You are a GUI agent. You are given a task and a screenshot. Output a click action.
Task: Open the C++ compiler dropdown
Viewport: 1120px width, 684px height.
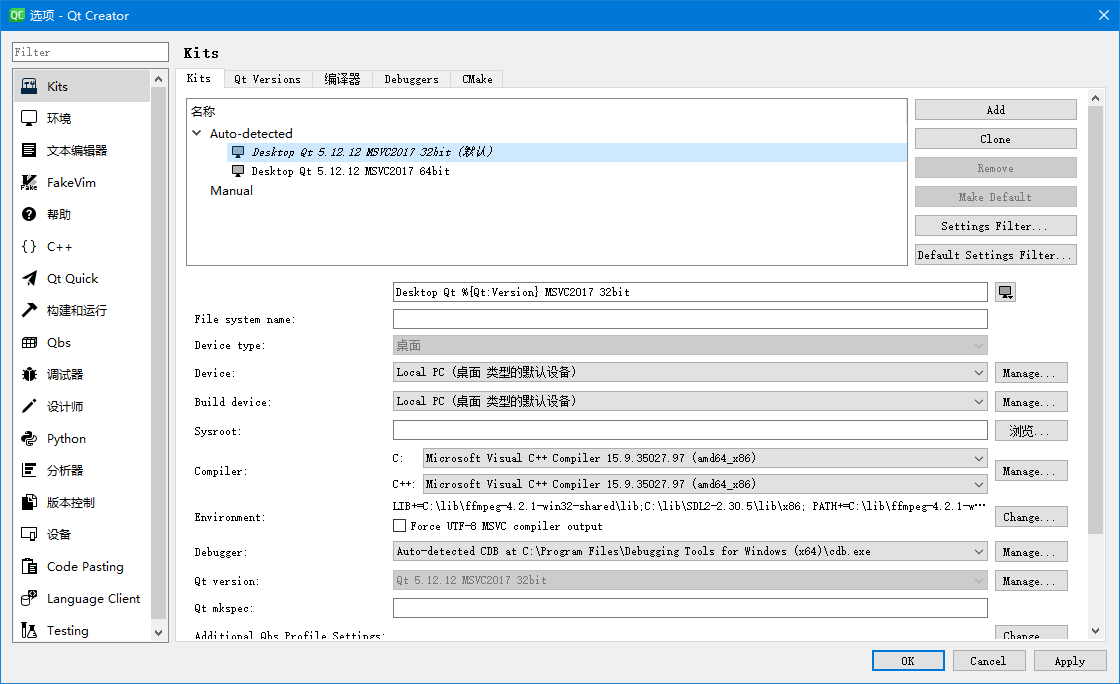pos(705,484)
